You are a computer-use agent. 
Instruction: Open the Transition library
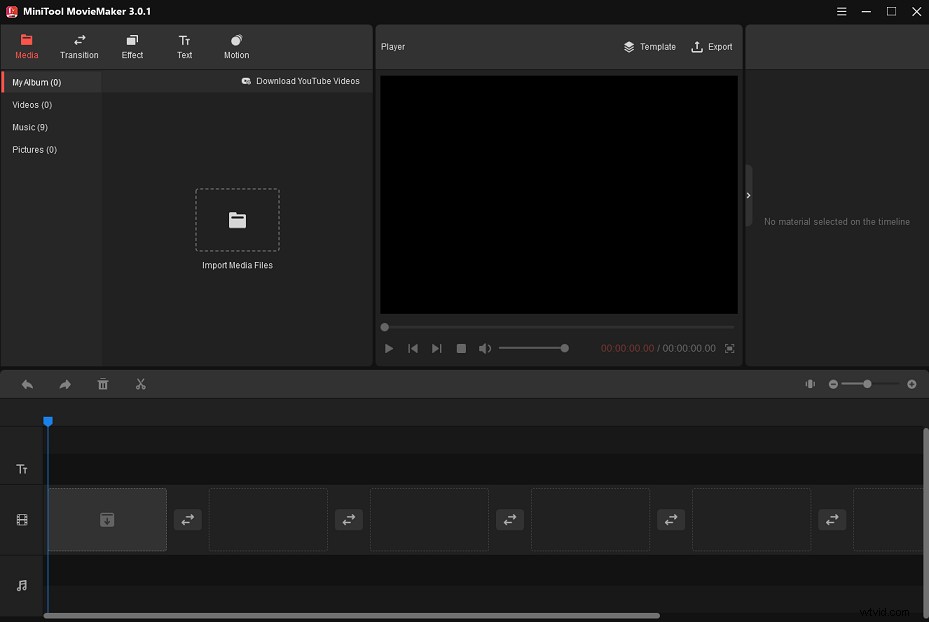coord(79,46)
